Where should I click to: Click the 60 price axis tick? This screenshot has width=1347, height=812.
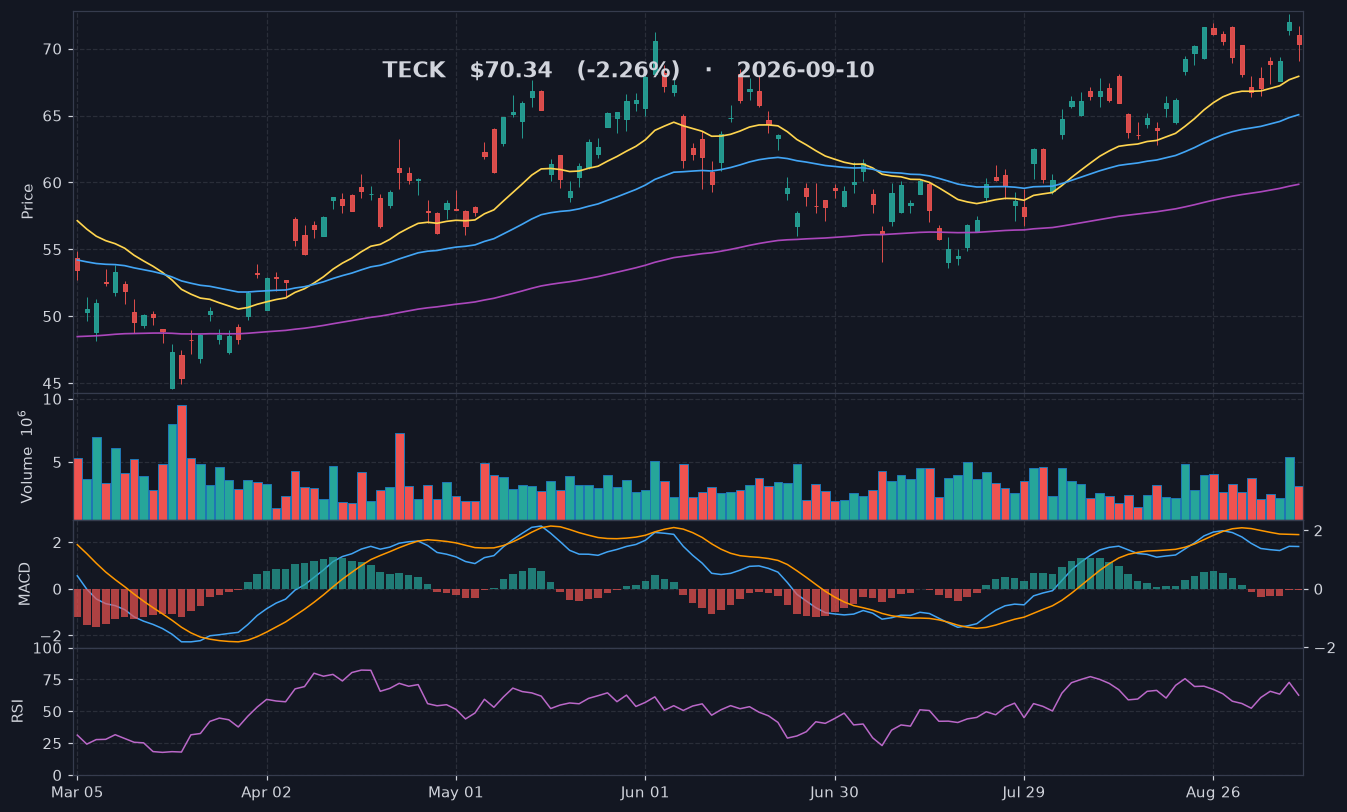tap(53, 183)
